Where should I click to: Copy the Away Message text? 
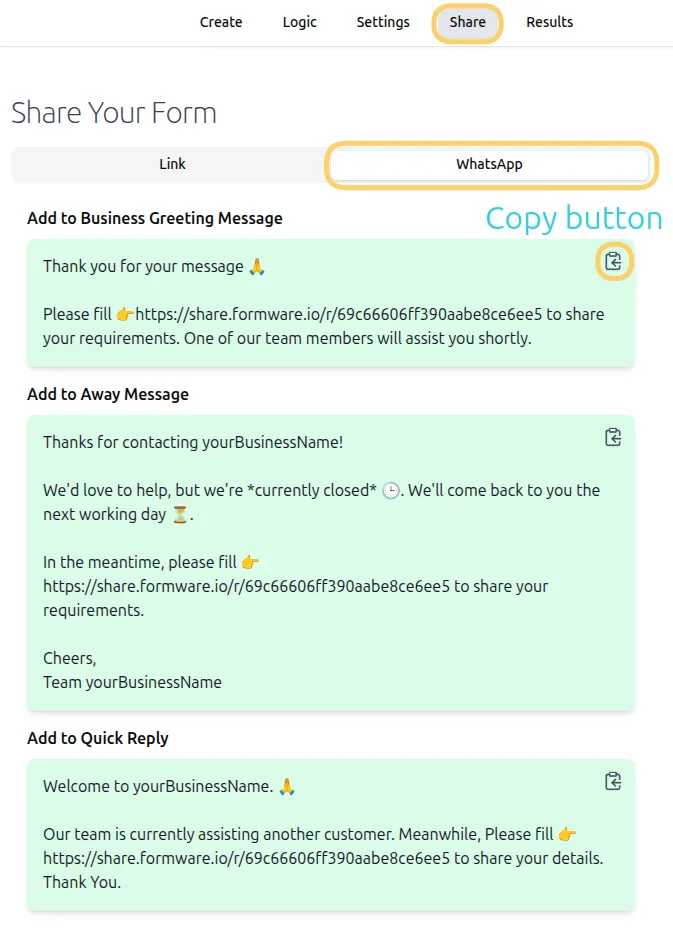[x=613, y=437]
